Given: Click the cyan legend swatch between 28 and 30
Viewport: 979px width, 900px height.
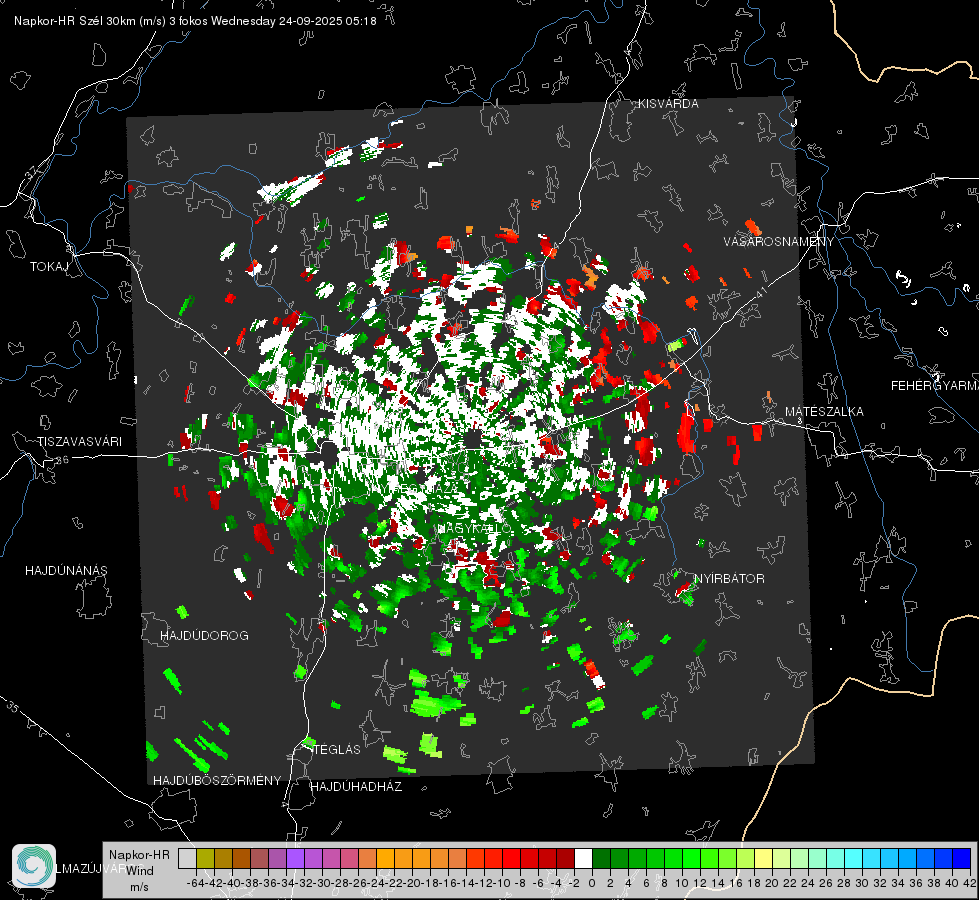Looking at the screenshot, I should [854, 859].
